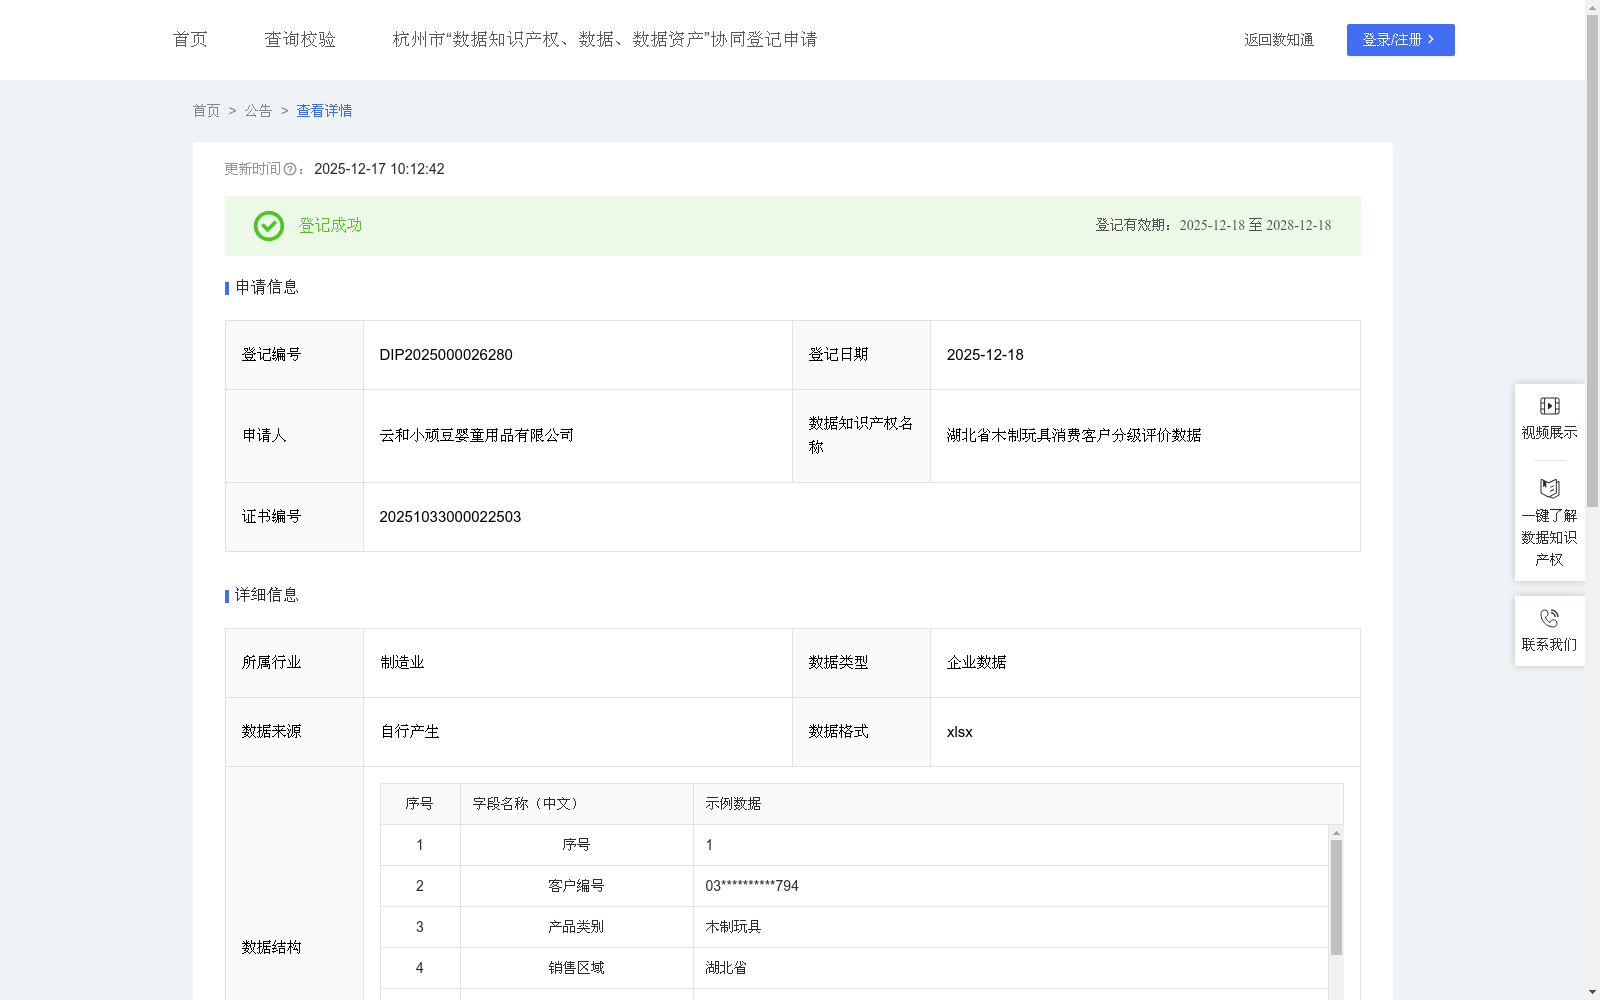This screenshot has height=1000, width=1600.
Task: Click 首页 in the breadcrumb
Action: click(x=206, y=111)
